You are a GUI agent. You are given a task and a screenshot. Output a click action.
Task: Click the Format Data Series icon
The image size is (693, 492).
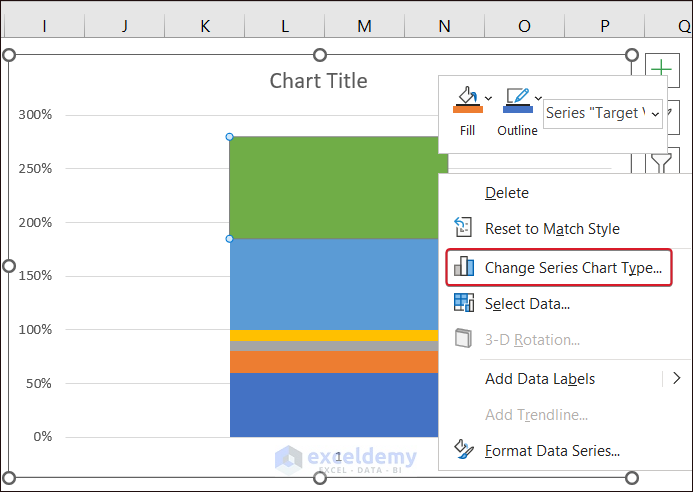coord(464,450)
